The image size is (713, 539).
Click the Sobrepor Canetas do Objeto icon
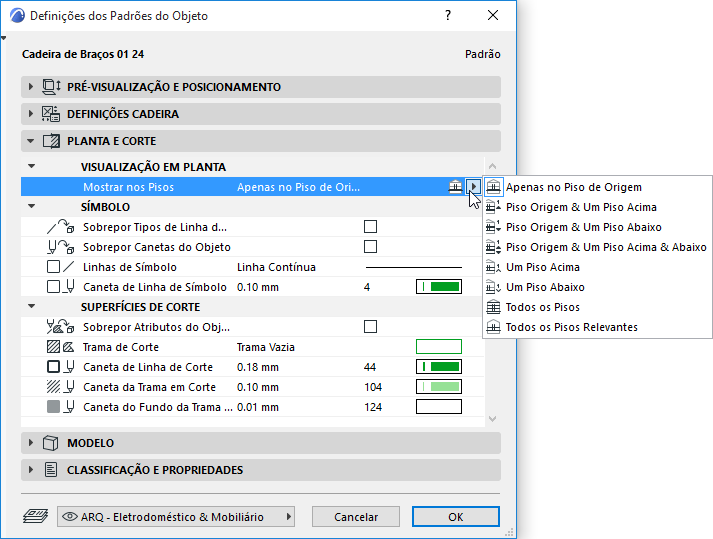point(60,247)
